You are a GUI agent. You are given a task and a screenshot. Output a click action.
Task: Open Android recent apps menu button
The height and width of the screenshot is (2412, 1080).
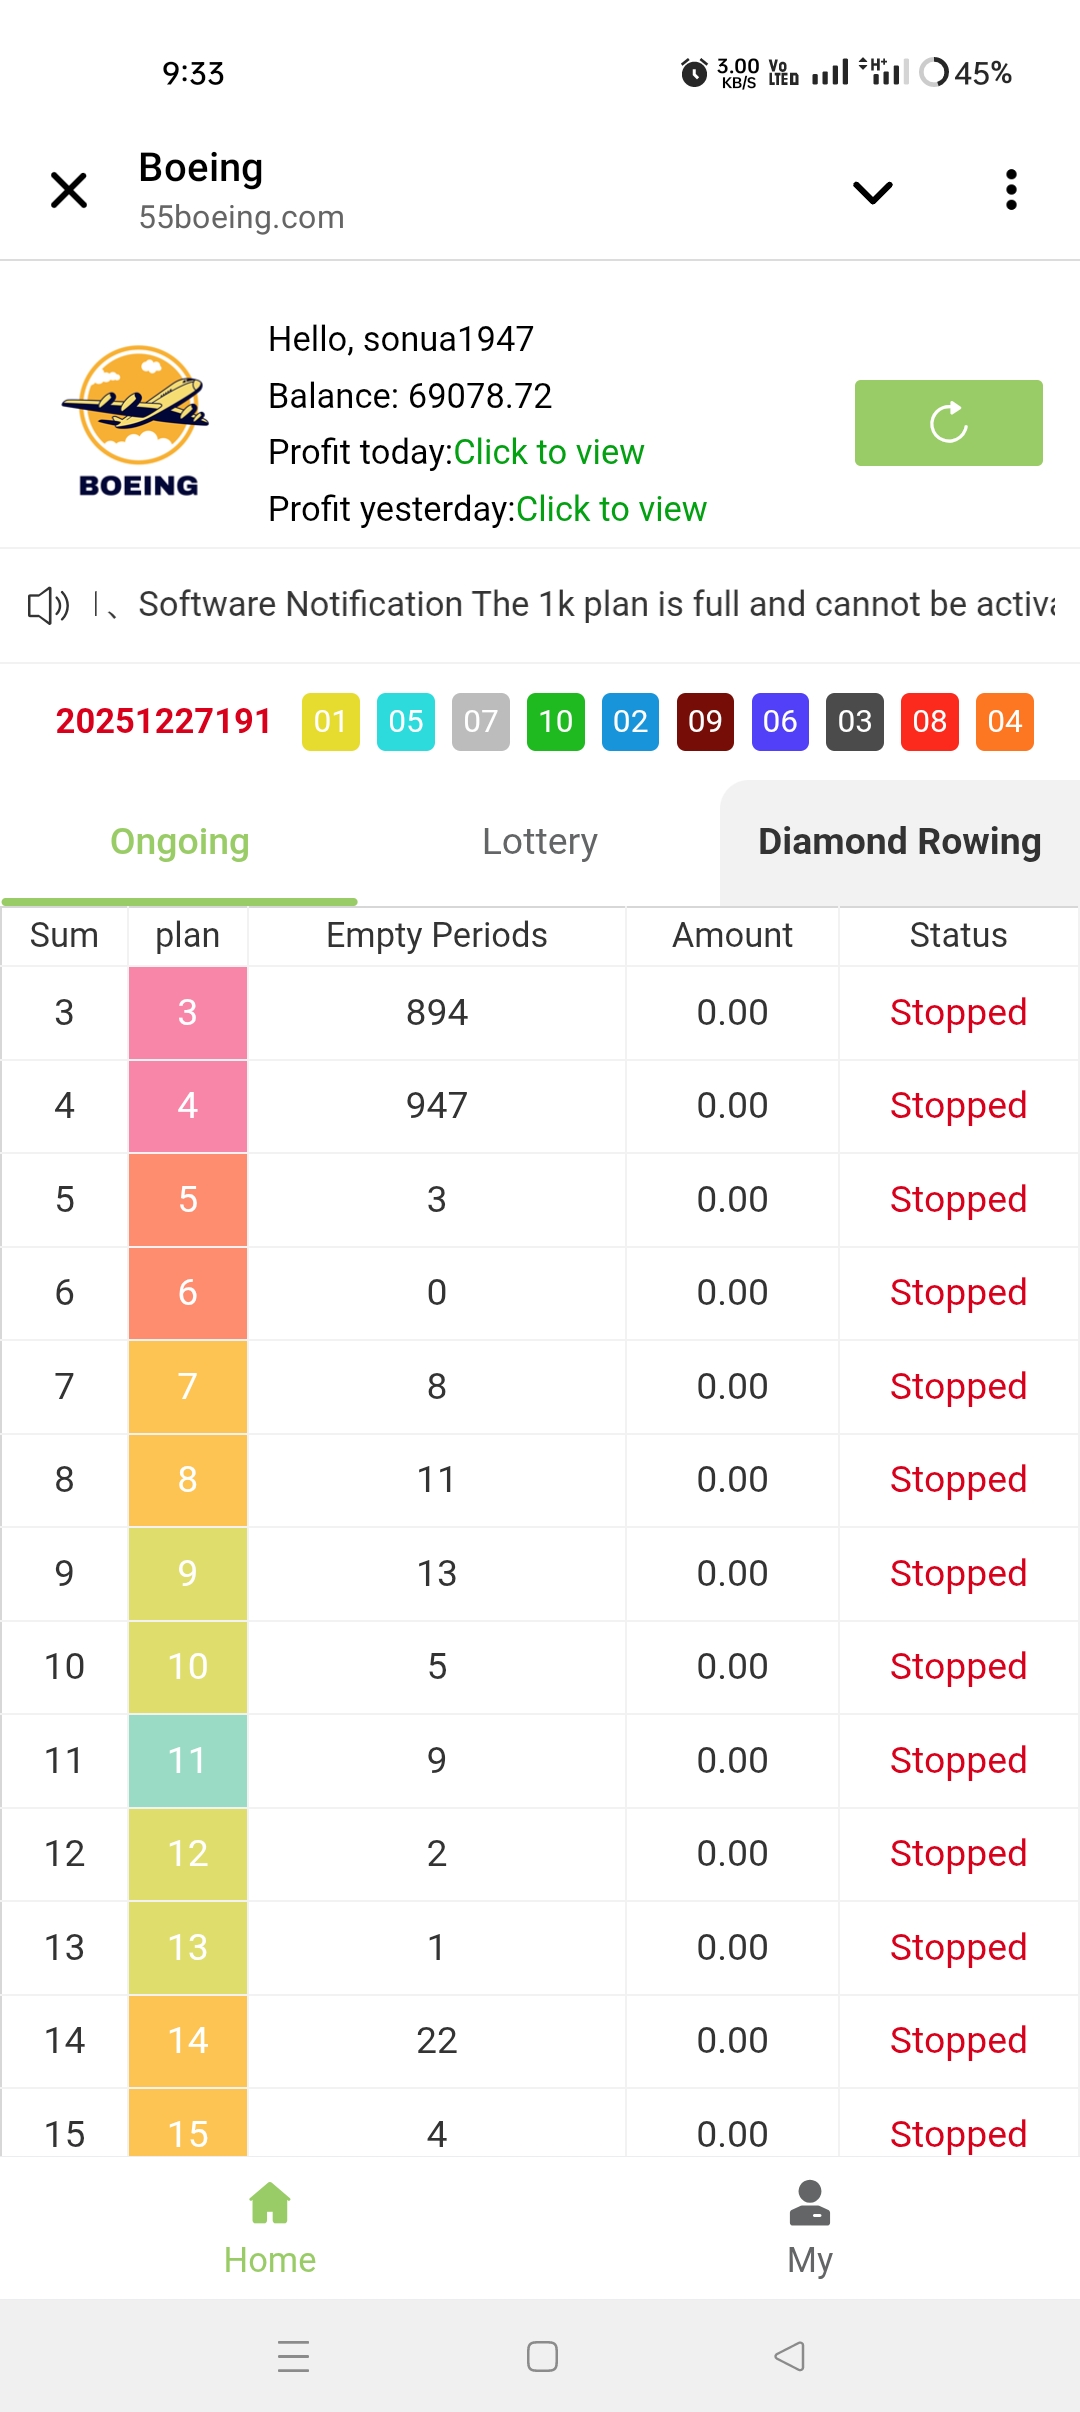tap(293, 2356)
